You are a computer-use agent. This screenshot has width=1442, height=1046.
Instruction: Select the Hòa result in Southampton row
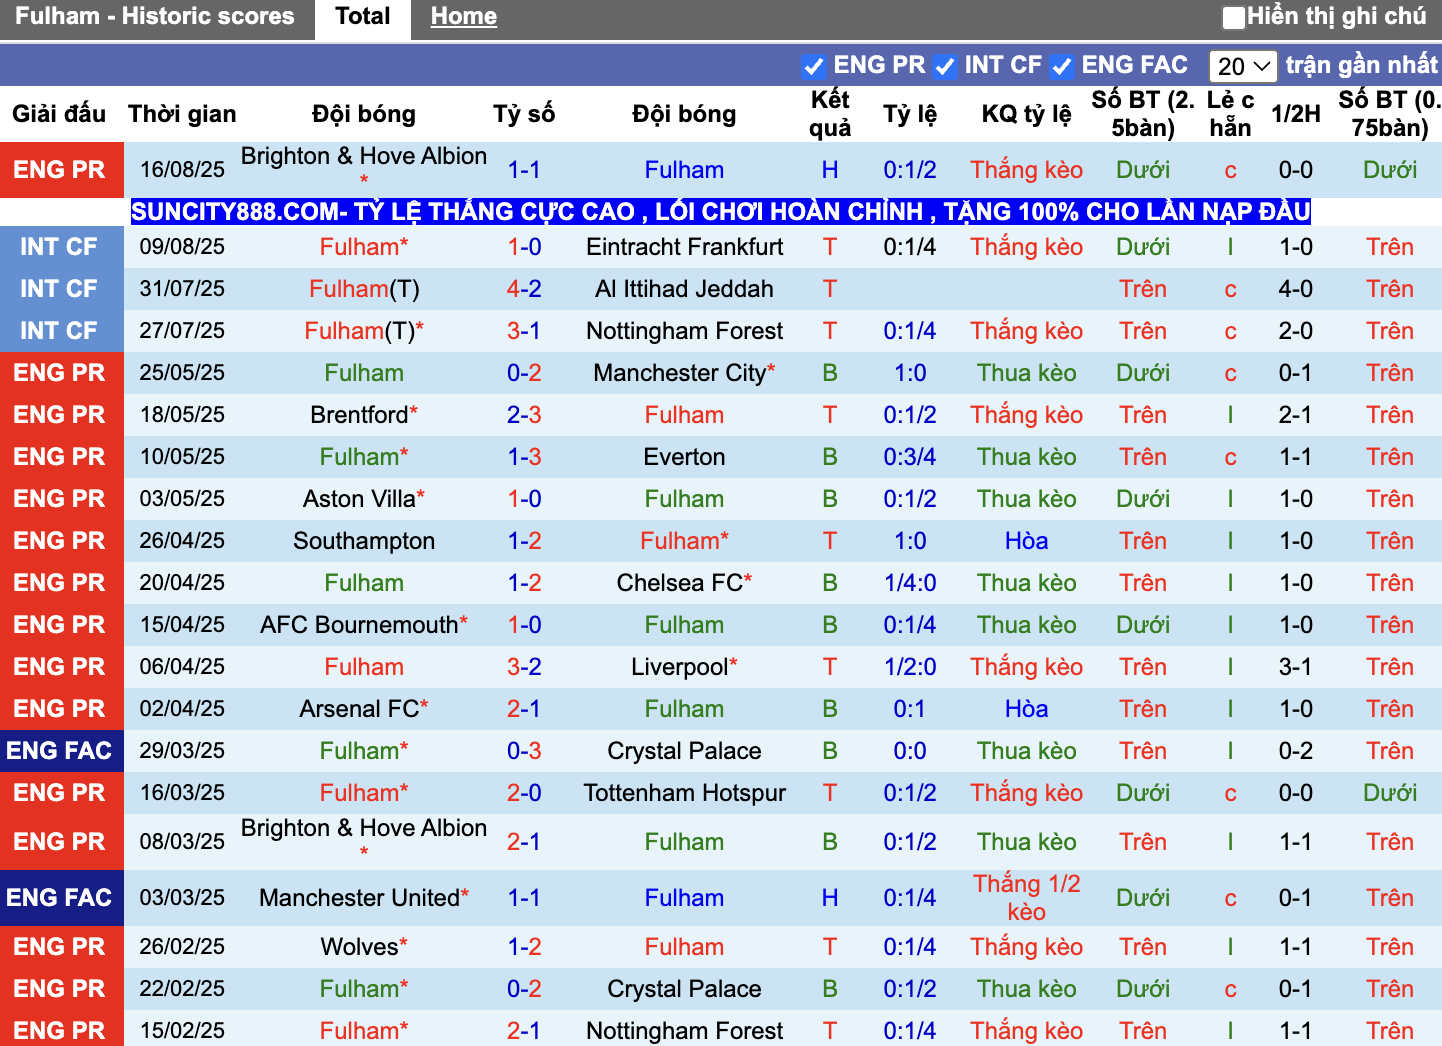pyautogui.click(x=1027, y=541)
